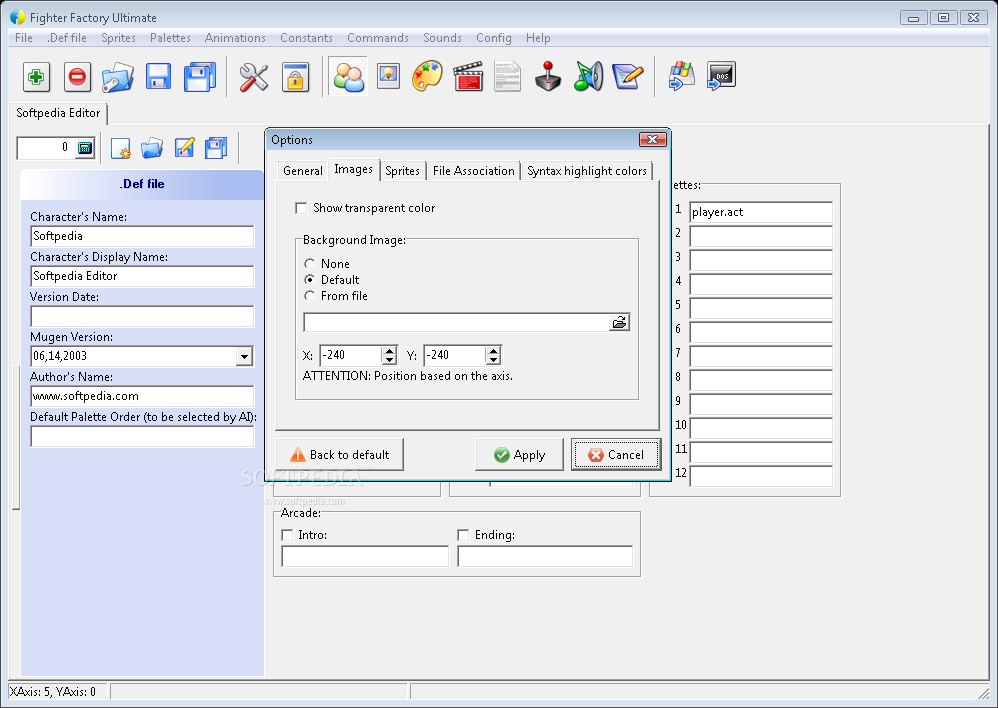Increase the X position spinner value
Screen dimensions: 998x708
389,351
